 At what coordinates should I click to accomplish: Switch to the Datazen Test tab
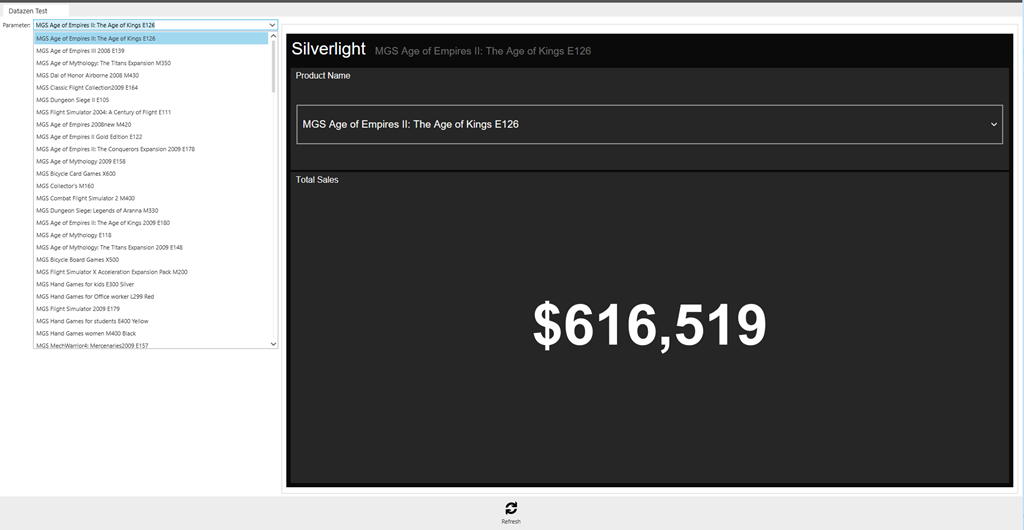click(x=28, y=10)
